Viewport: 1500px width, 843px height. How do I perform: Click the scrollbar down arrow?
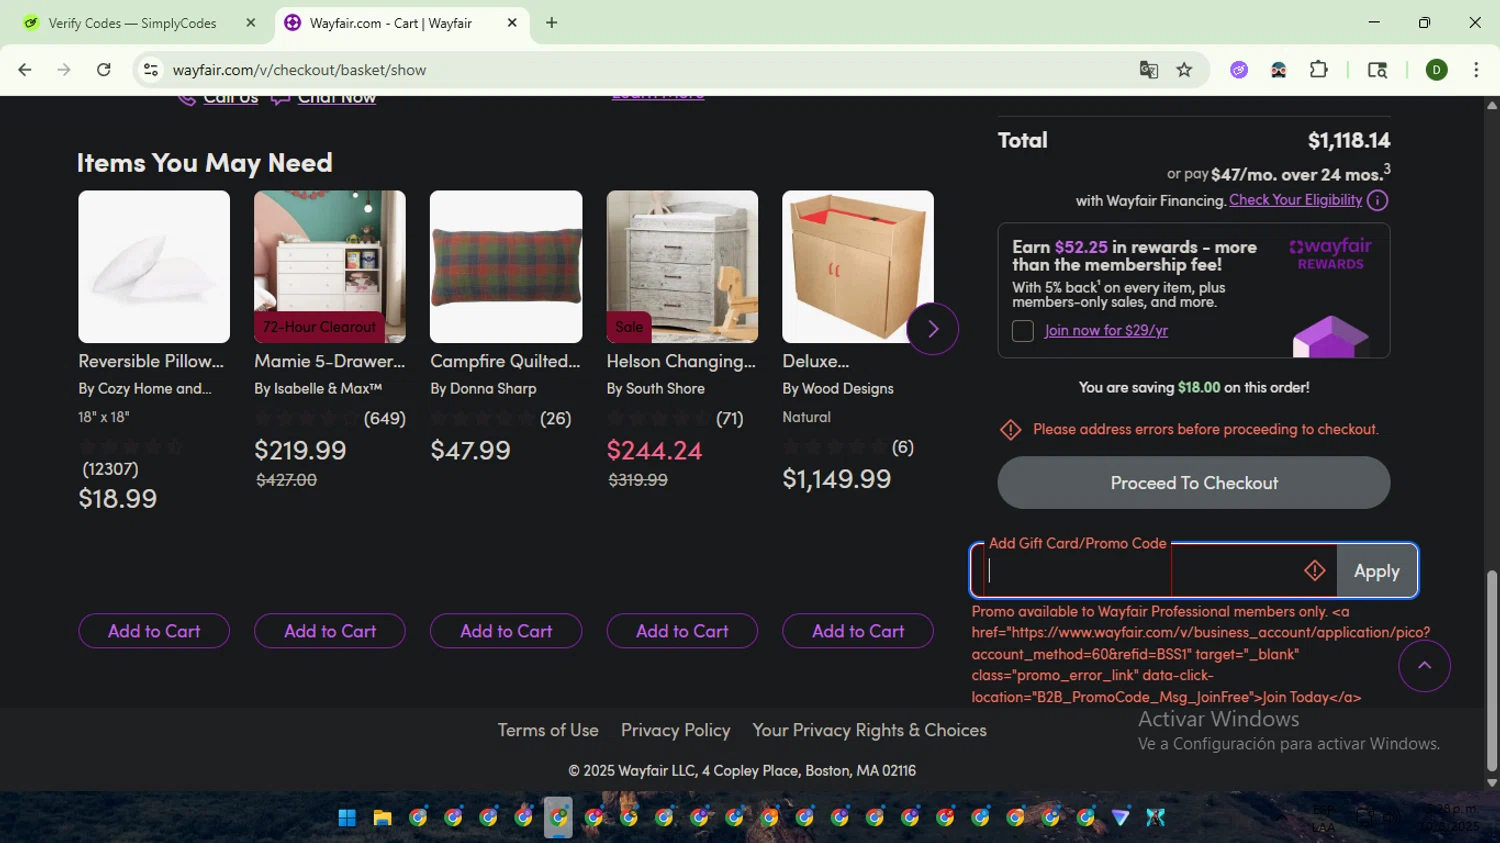point(1492,783)
